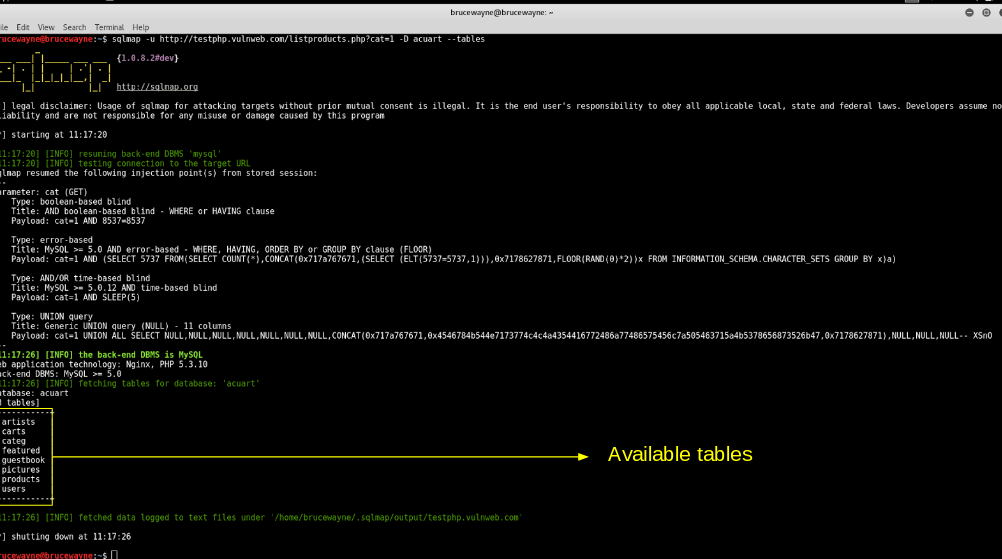
Task: Open the Edit menu
Action: 23,27
